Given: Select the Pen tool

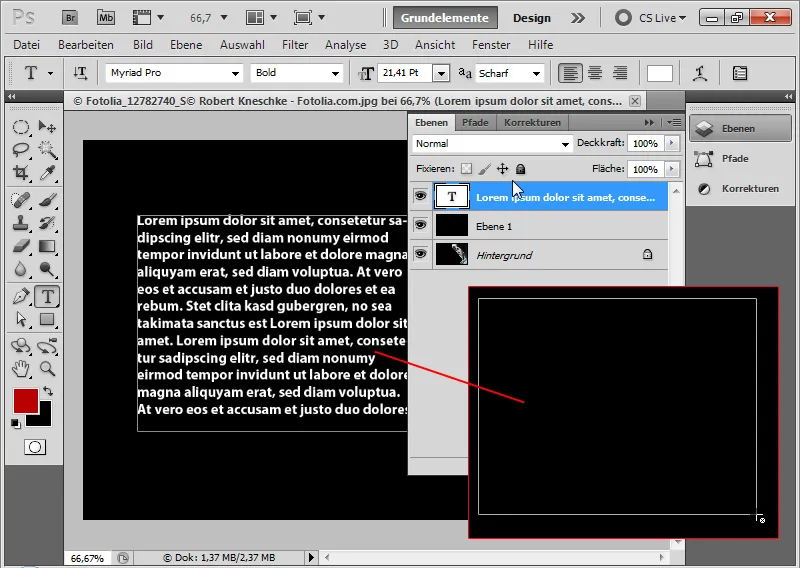Looking at the screenshot, I should 21,297.
